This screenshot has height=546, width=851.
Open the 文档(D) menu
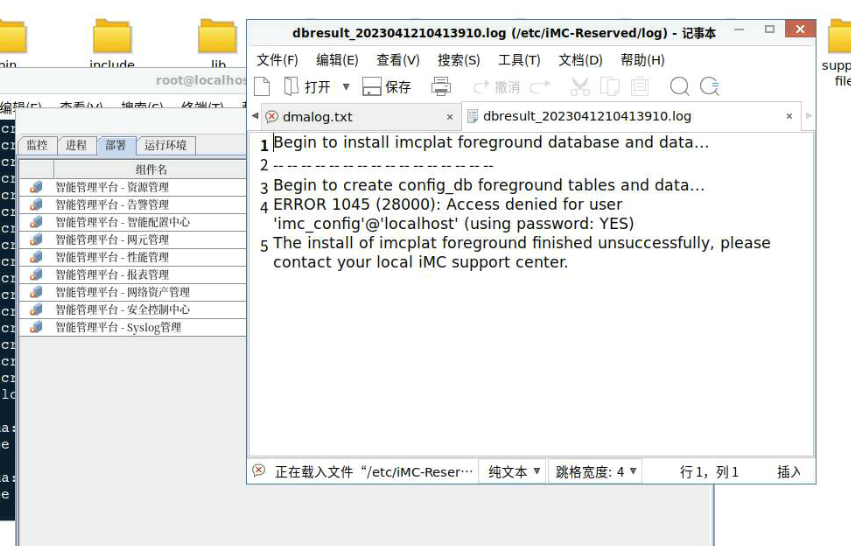(580, 60)
